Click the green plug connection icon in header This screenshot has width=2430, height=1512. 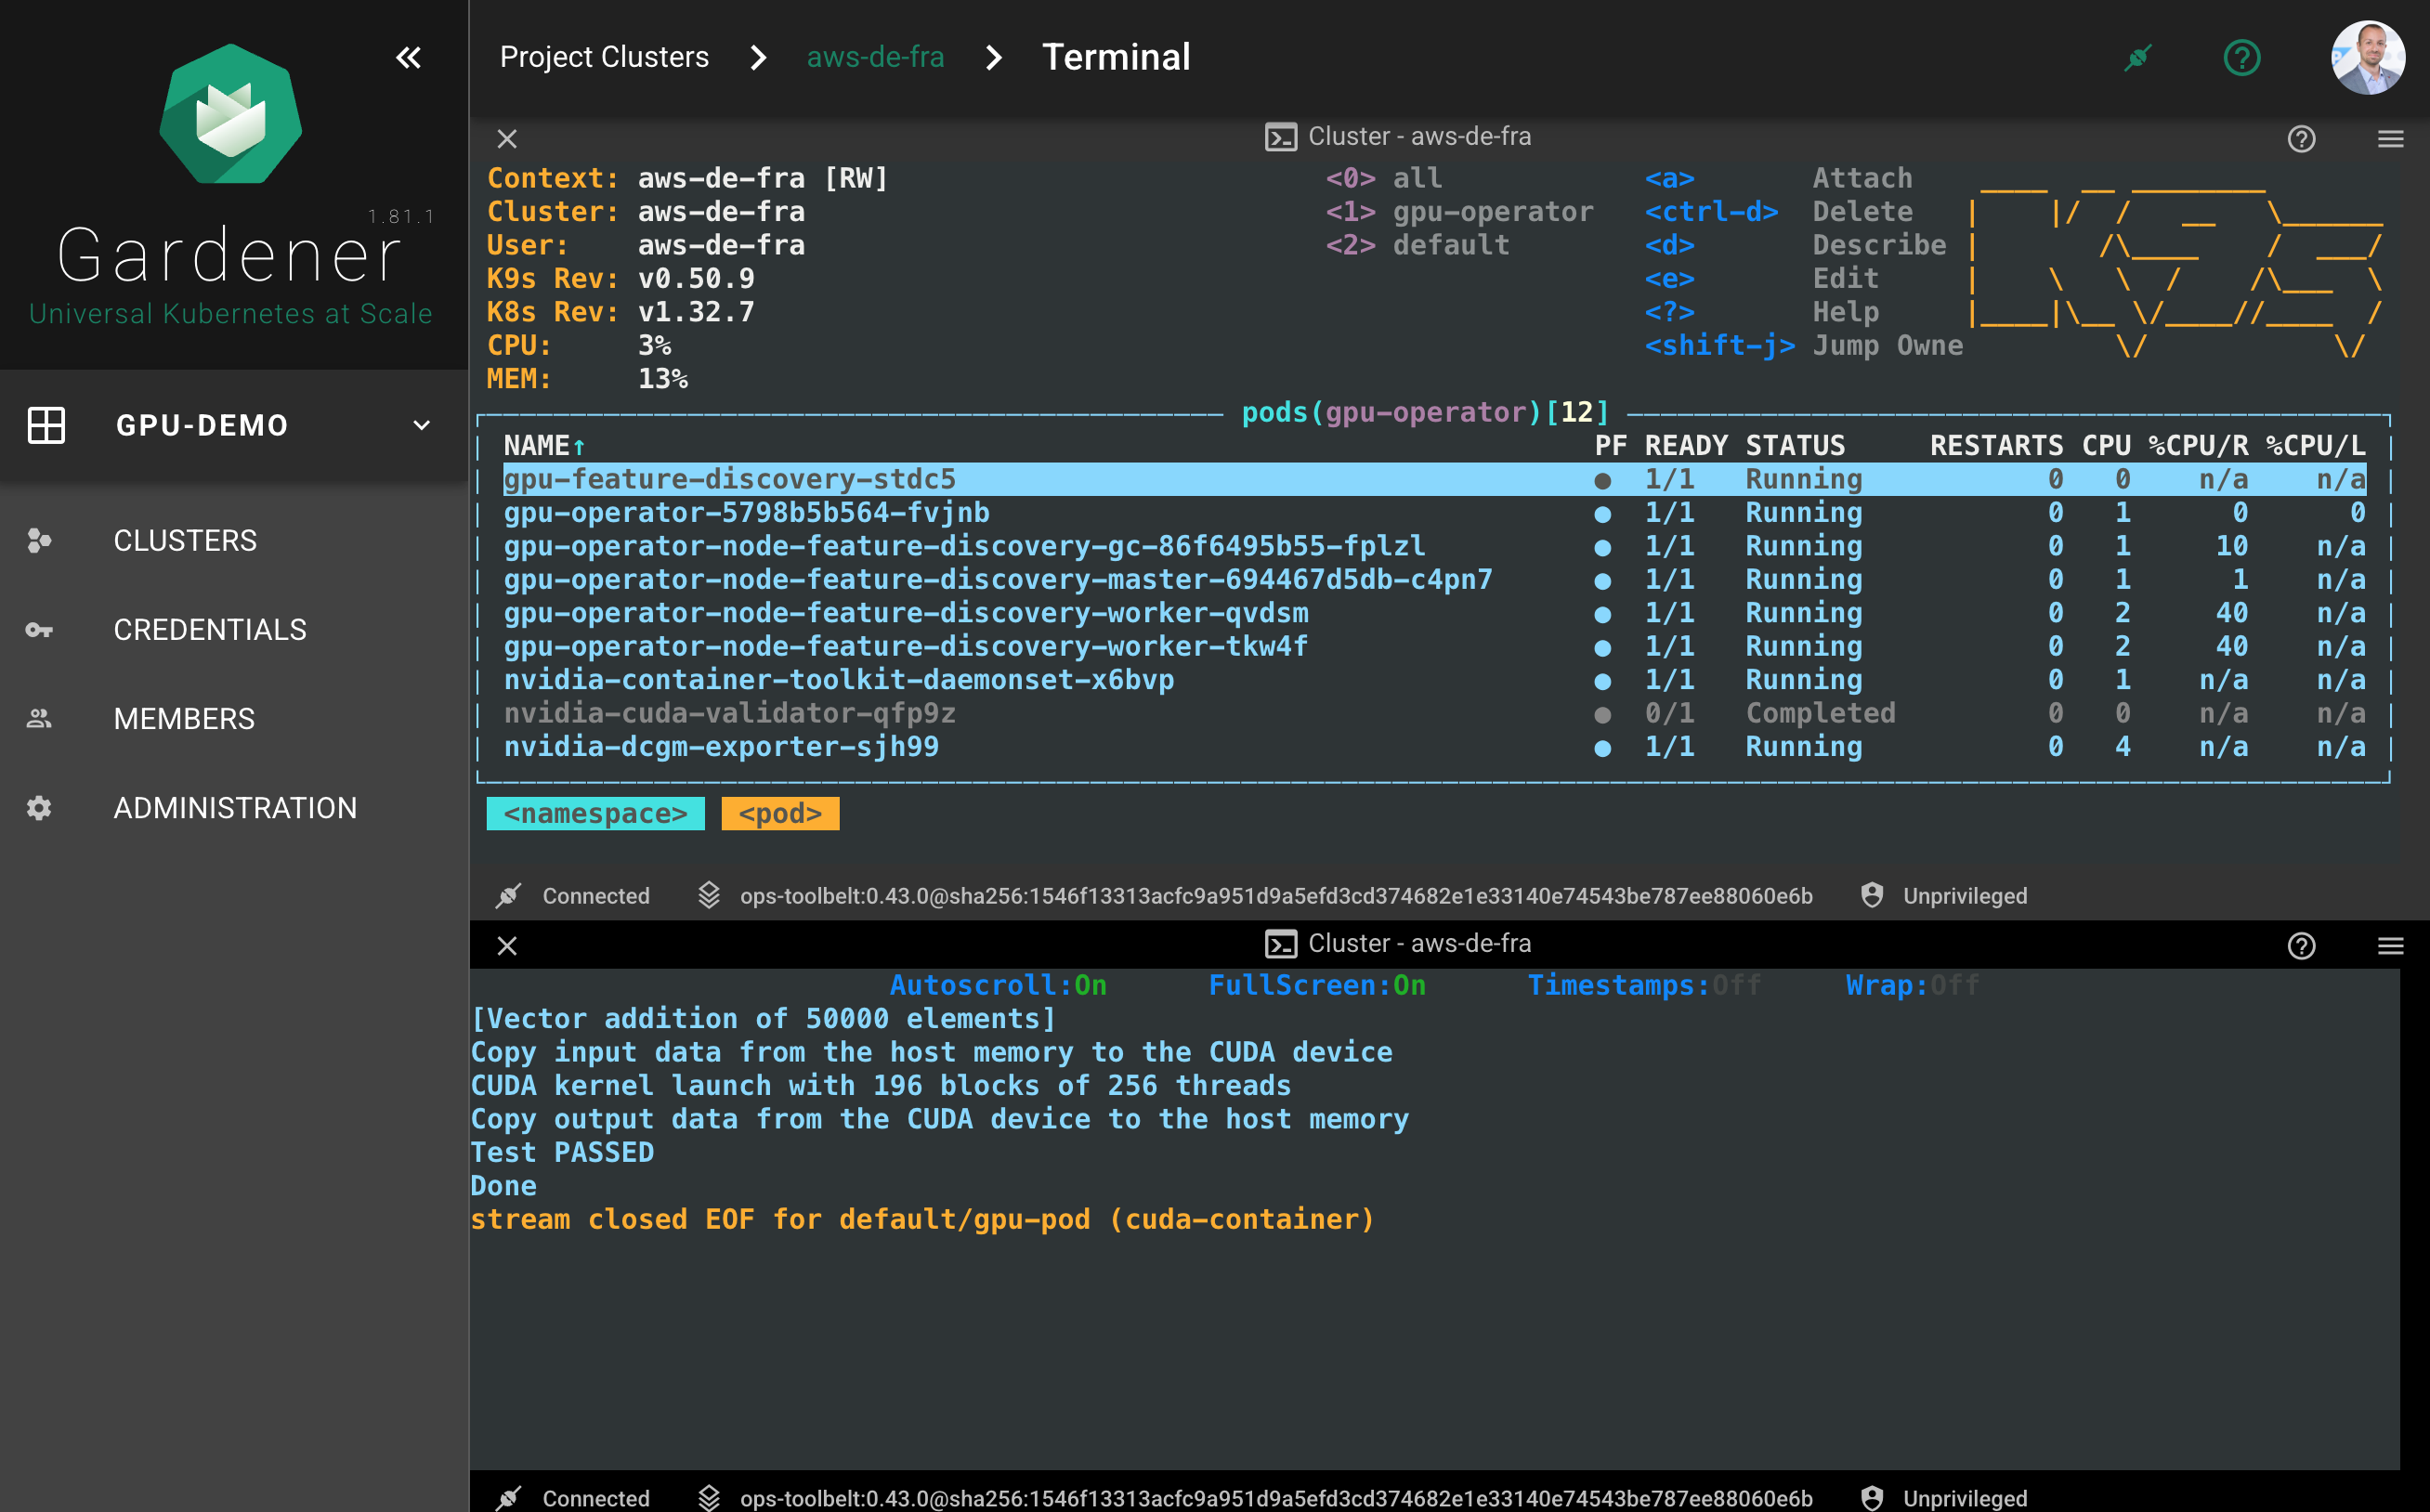coord(2138,58)
